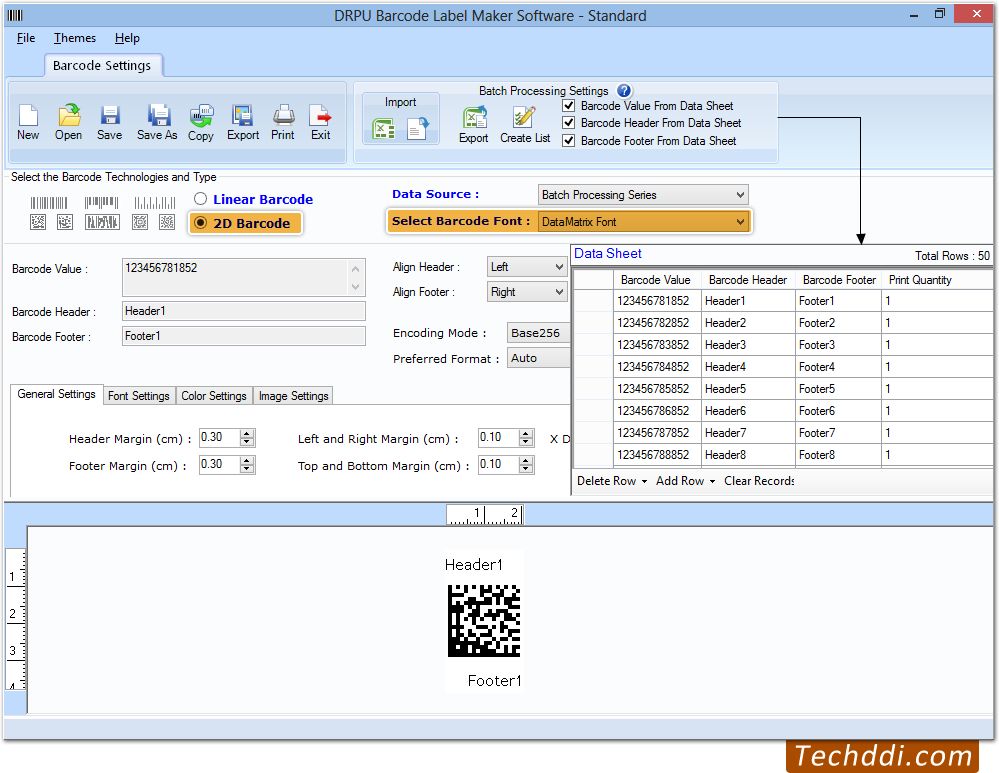Select cell 123456784852 in Data Sheet
The image size is (999, 773).
coord(657,367)
